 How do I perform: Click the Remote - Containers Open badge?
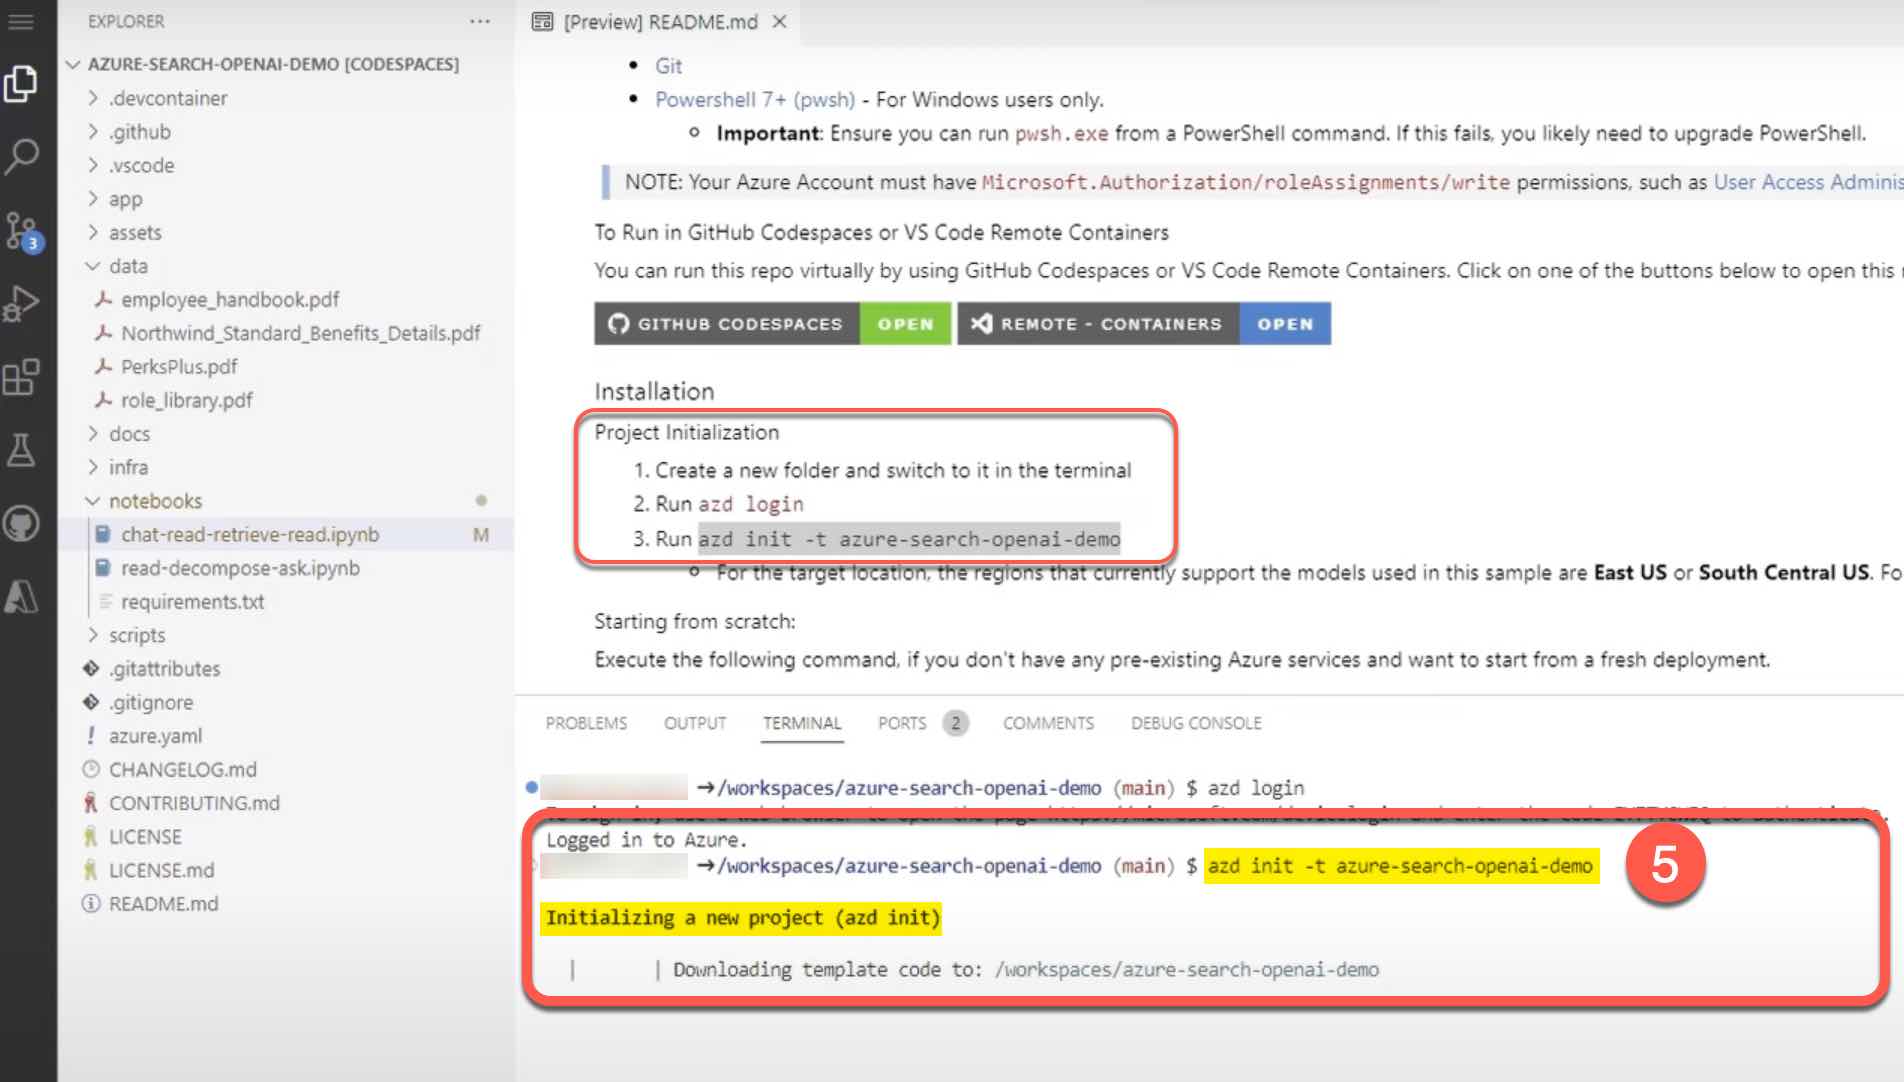[x=1144, y=324]
